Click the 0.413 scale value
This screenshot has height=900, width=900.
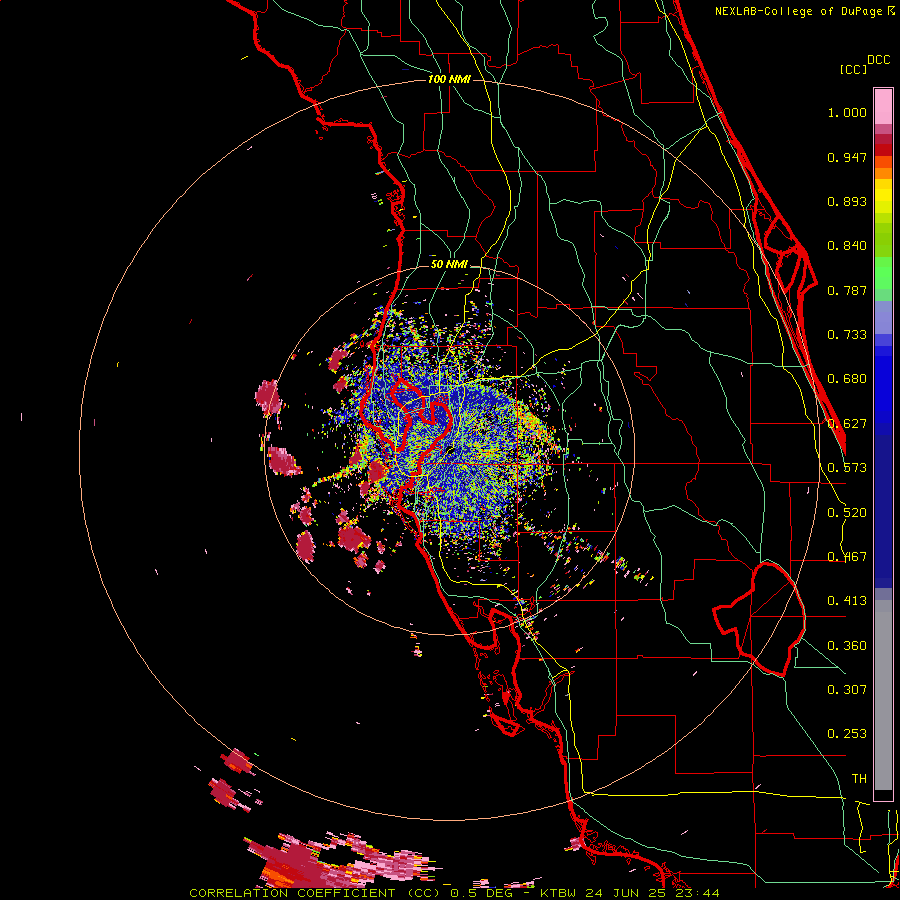coord(847,601)
